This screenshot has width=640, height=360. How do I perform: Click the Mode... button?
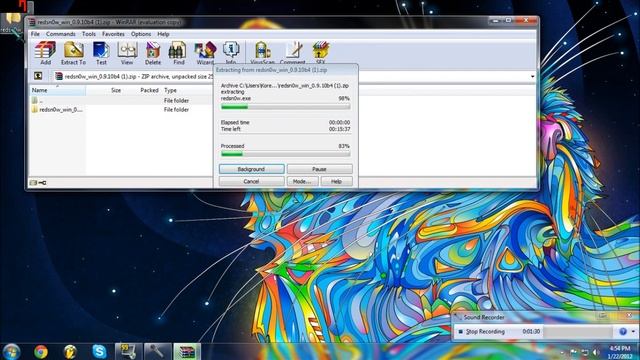click(302, 181)
